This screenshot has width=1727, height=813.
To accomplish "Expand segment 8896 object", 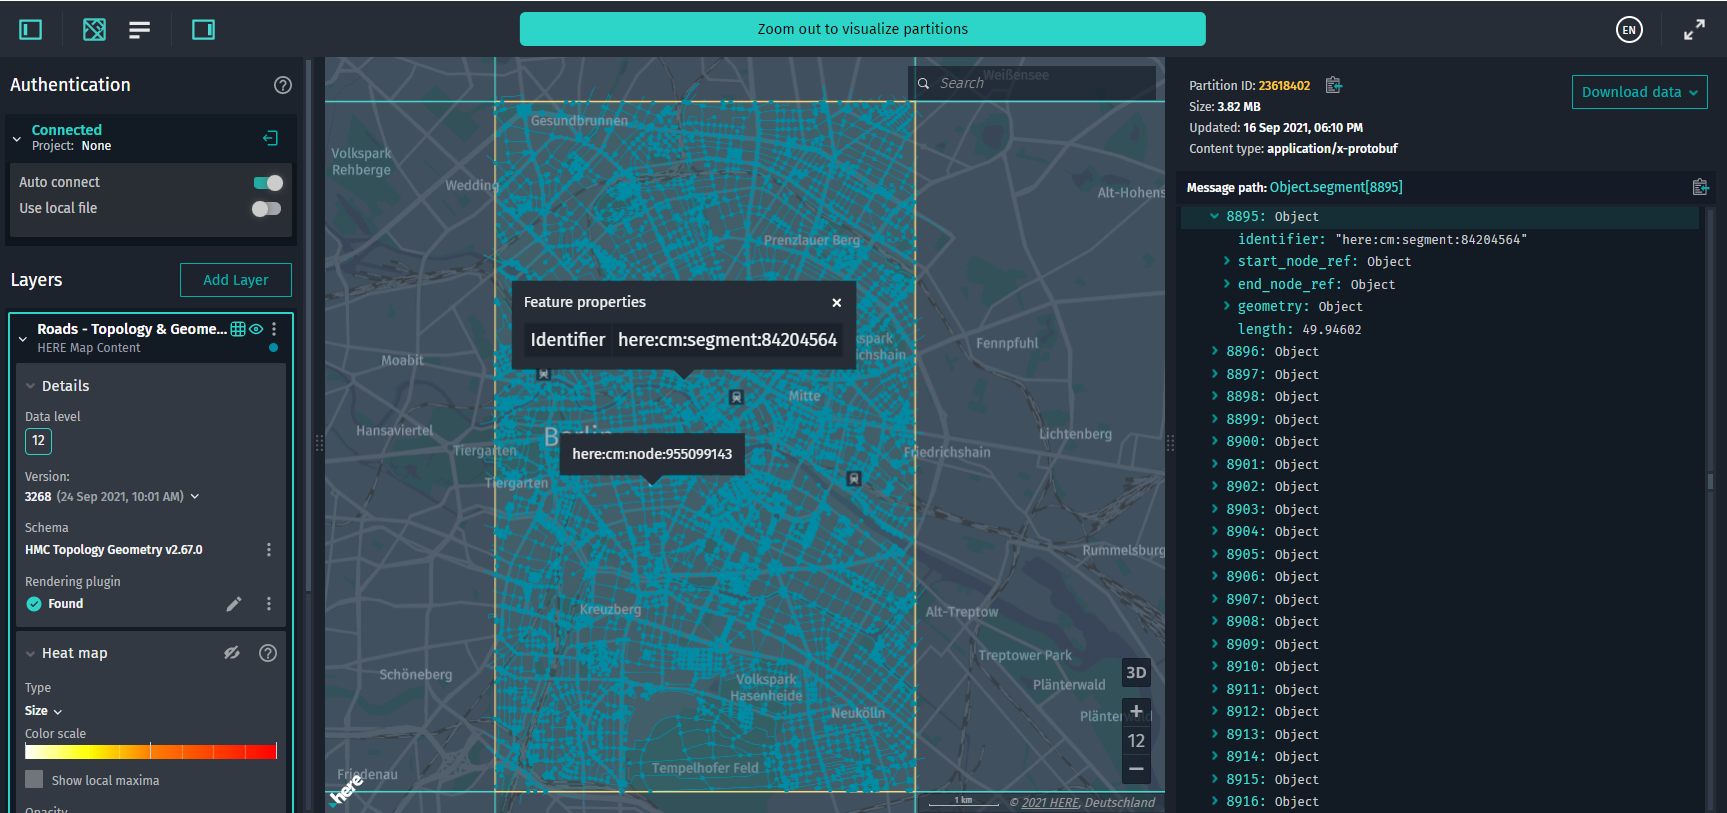I will (1215, 352).
